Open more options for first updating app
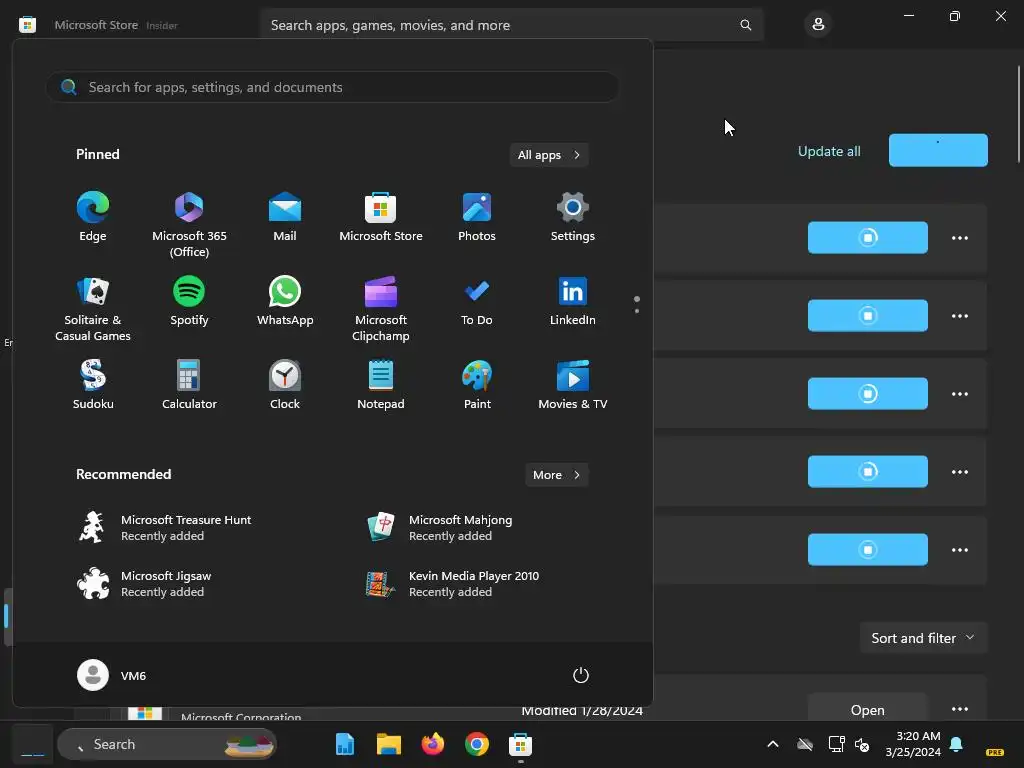This screenshot has height=768, width=1024. point(959,238)
